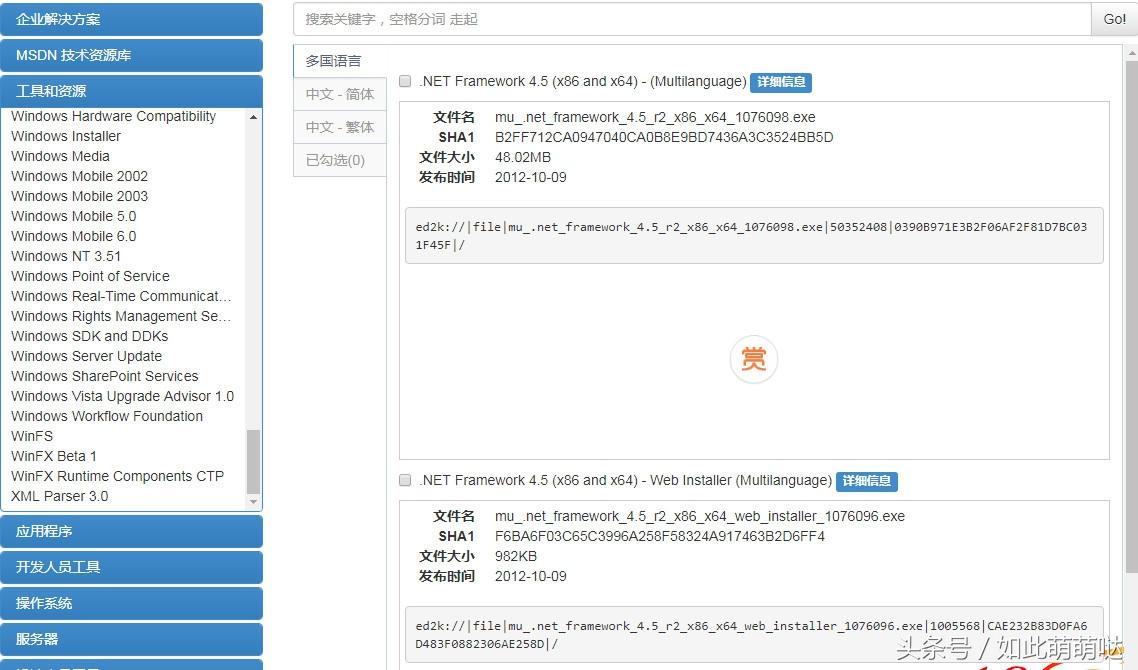Click the sidebar list scroll-up arrow

[x=253, y=117]
